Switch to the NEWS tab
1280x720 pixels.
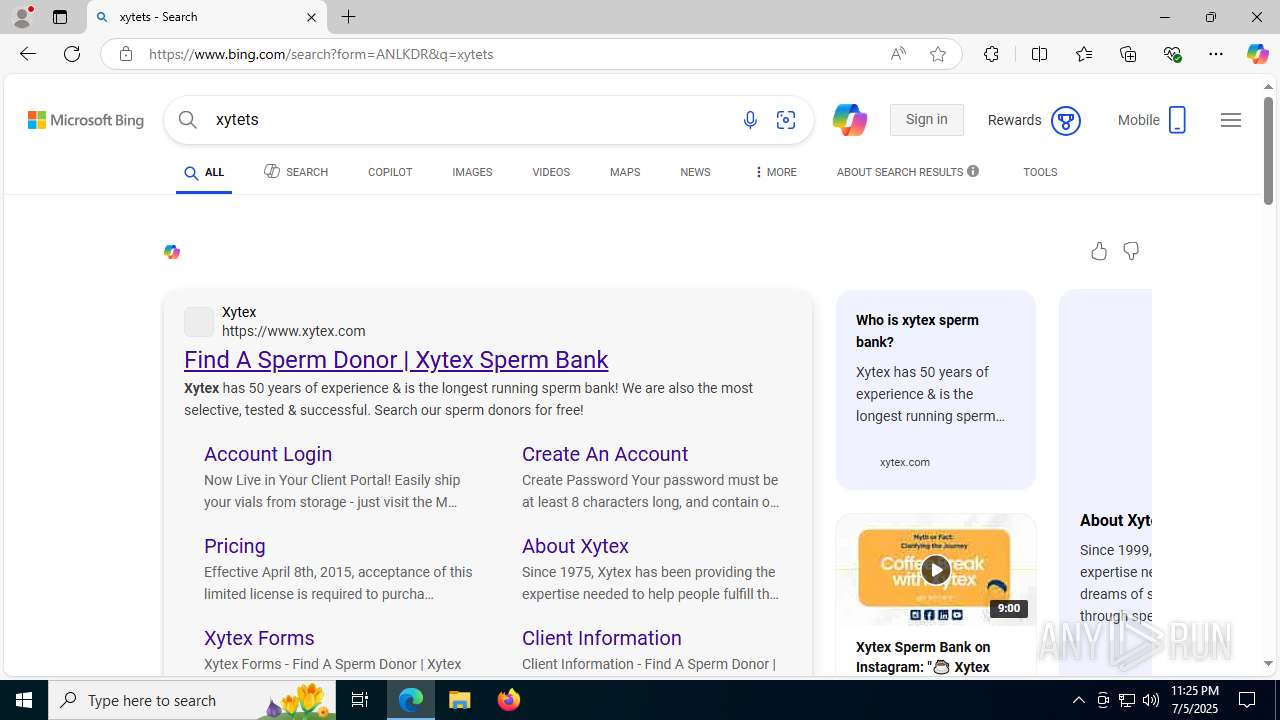(695, 173)
